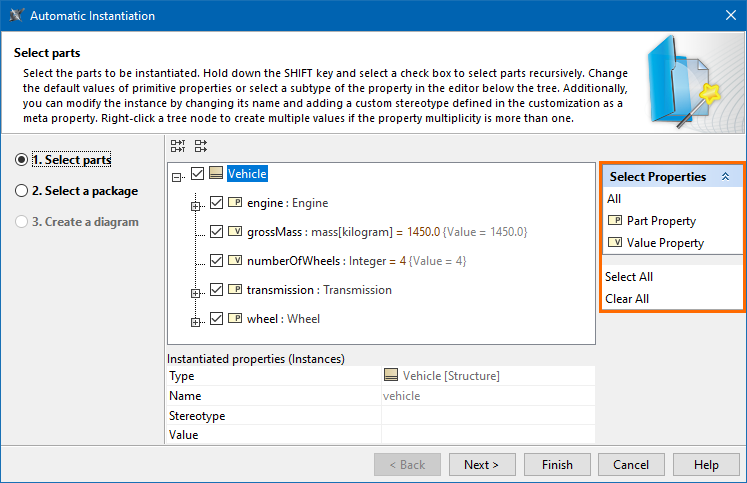Expand the engine tree node

[195, 207]
